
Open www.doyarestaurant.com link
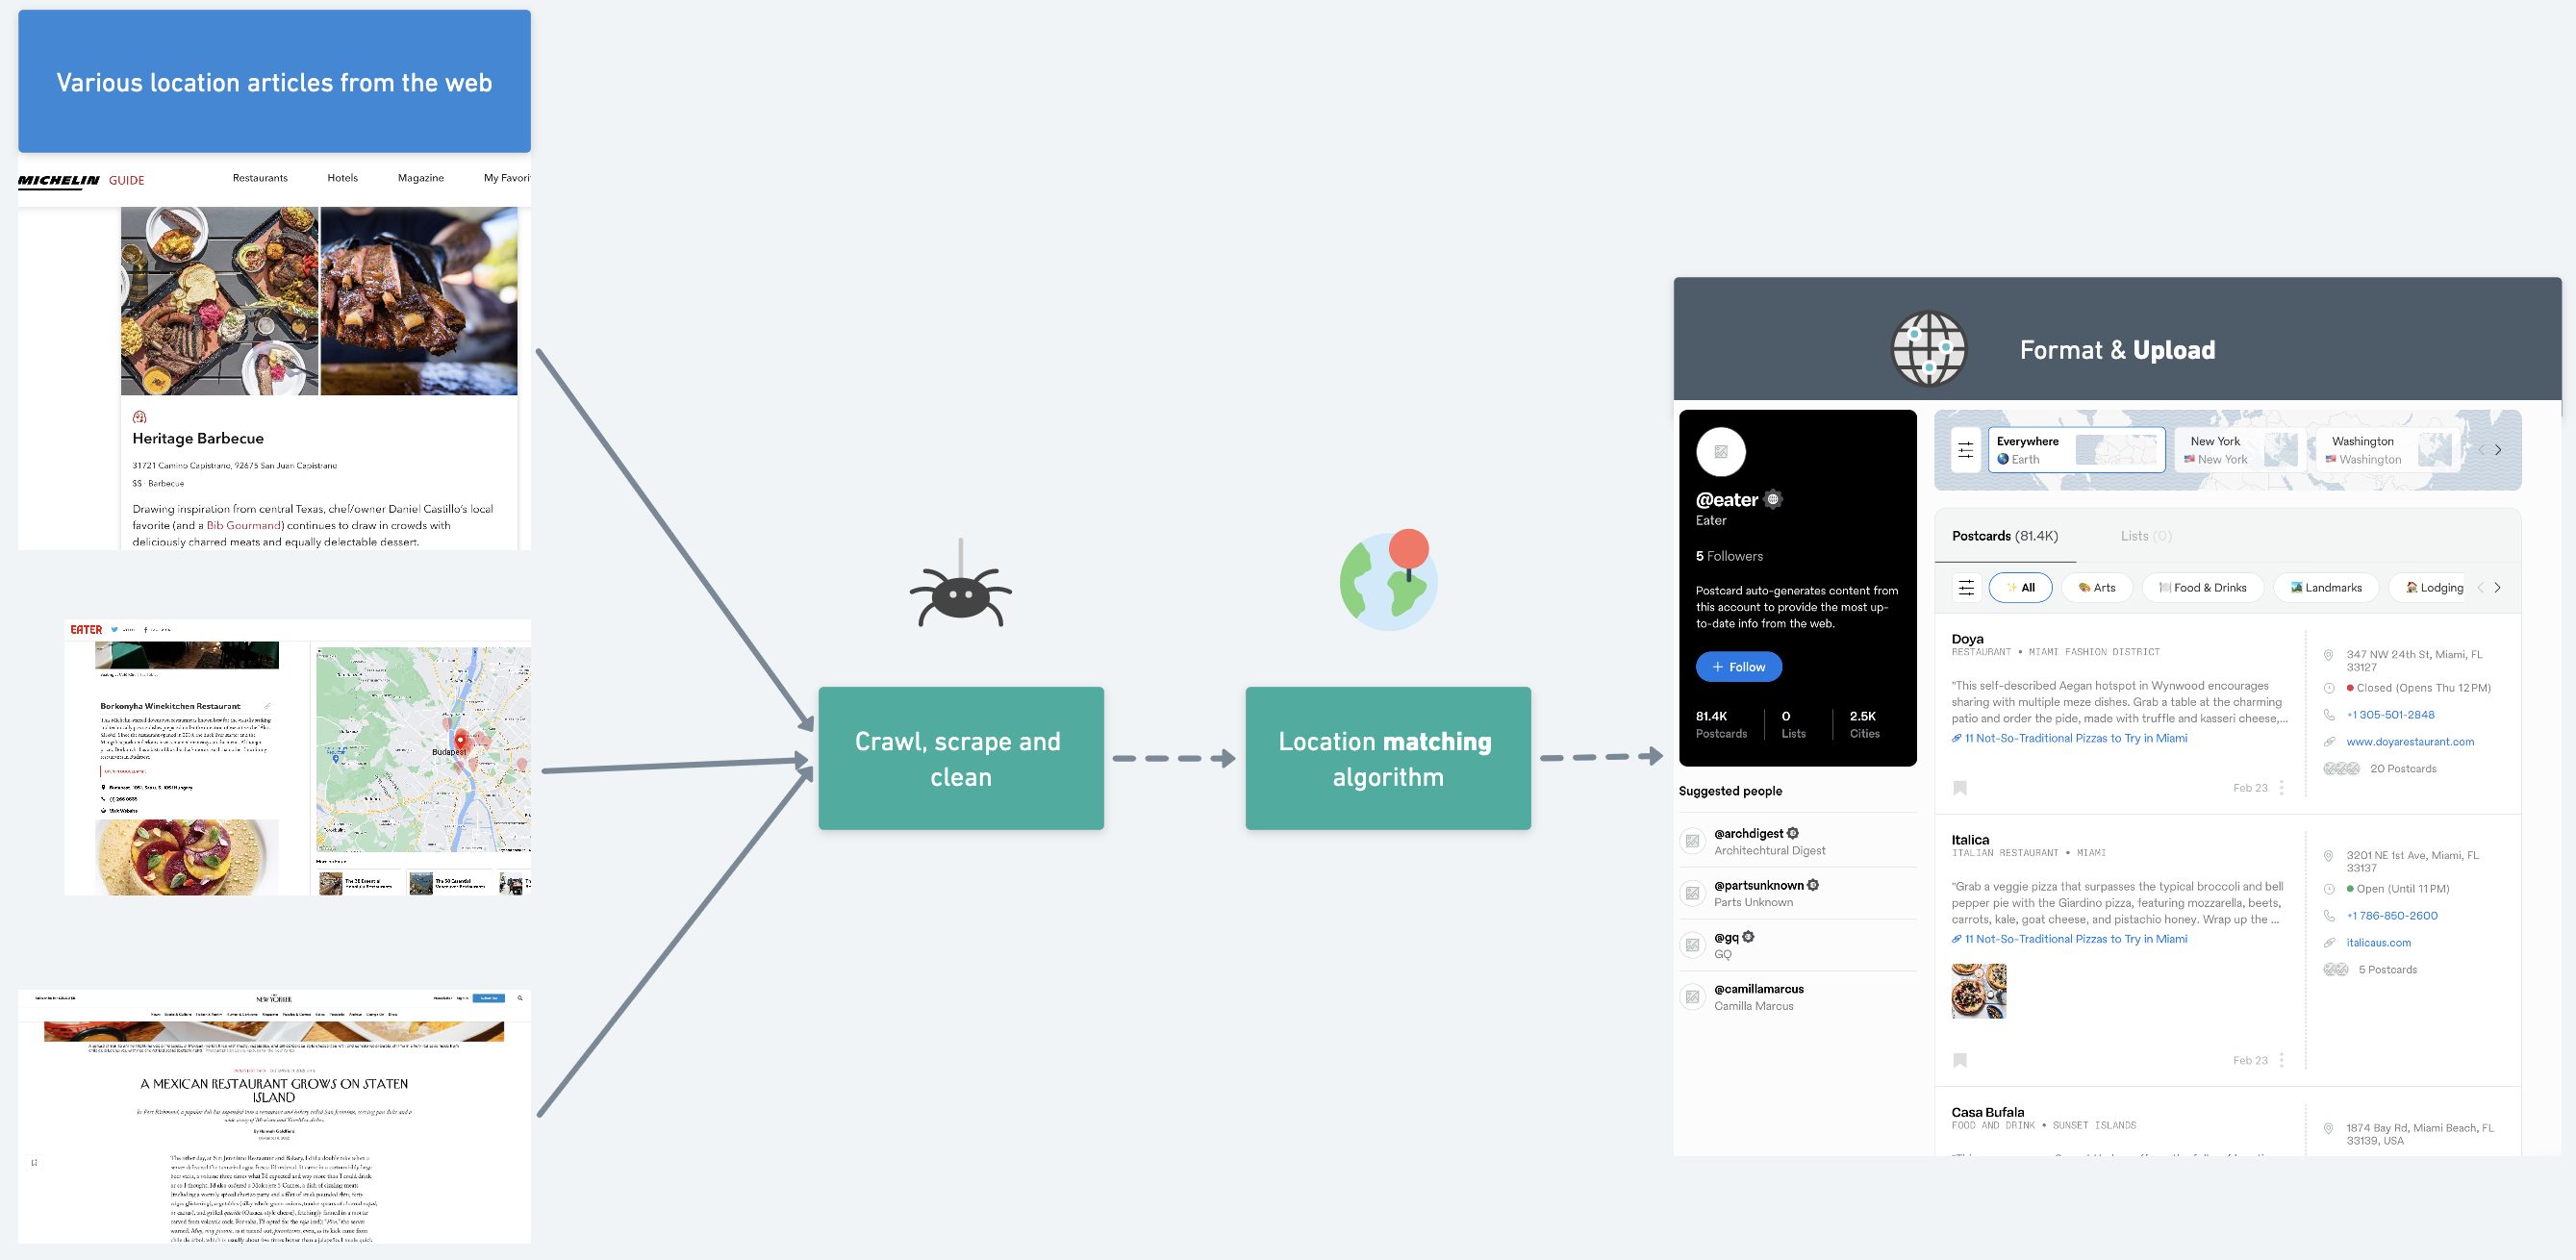point(2410,742)
